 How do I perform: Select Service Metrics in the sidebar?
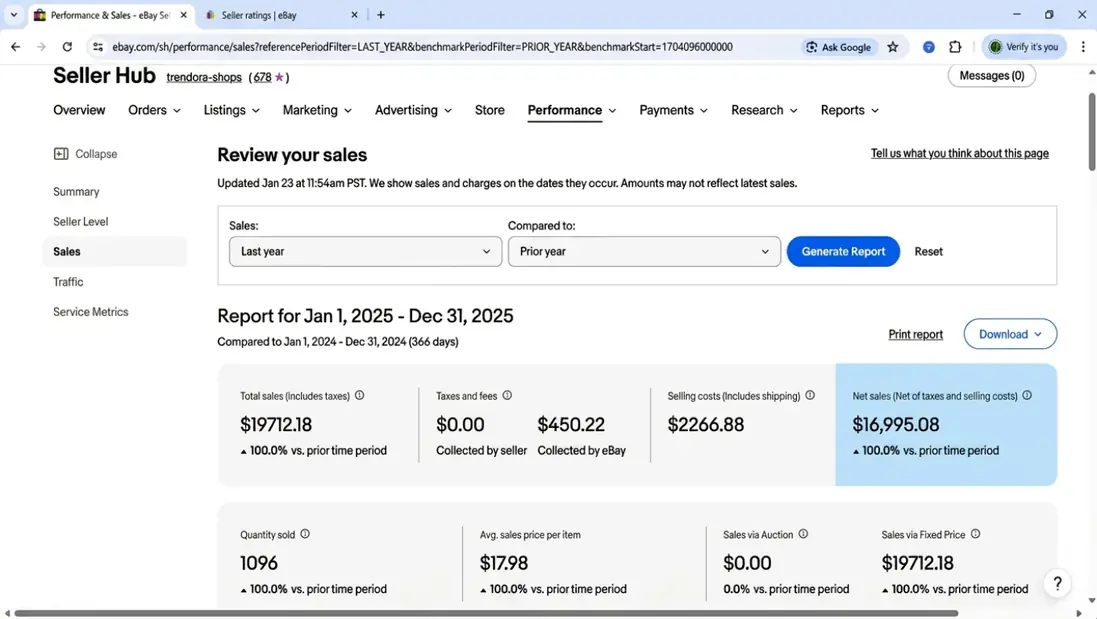90,312
